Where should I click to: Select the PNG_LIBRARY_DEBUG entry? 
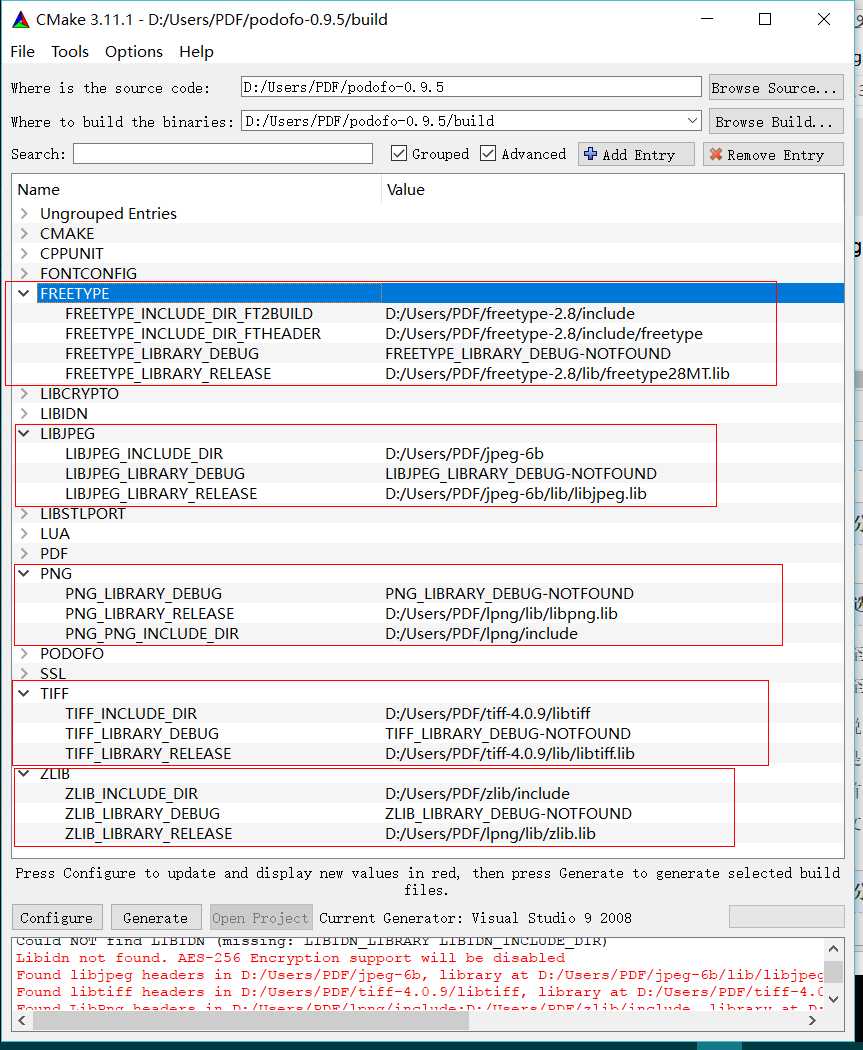[143, 593]
